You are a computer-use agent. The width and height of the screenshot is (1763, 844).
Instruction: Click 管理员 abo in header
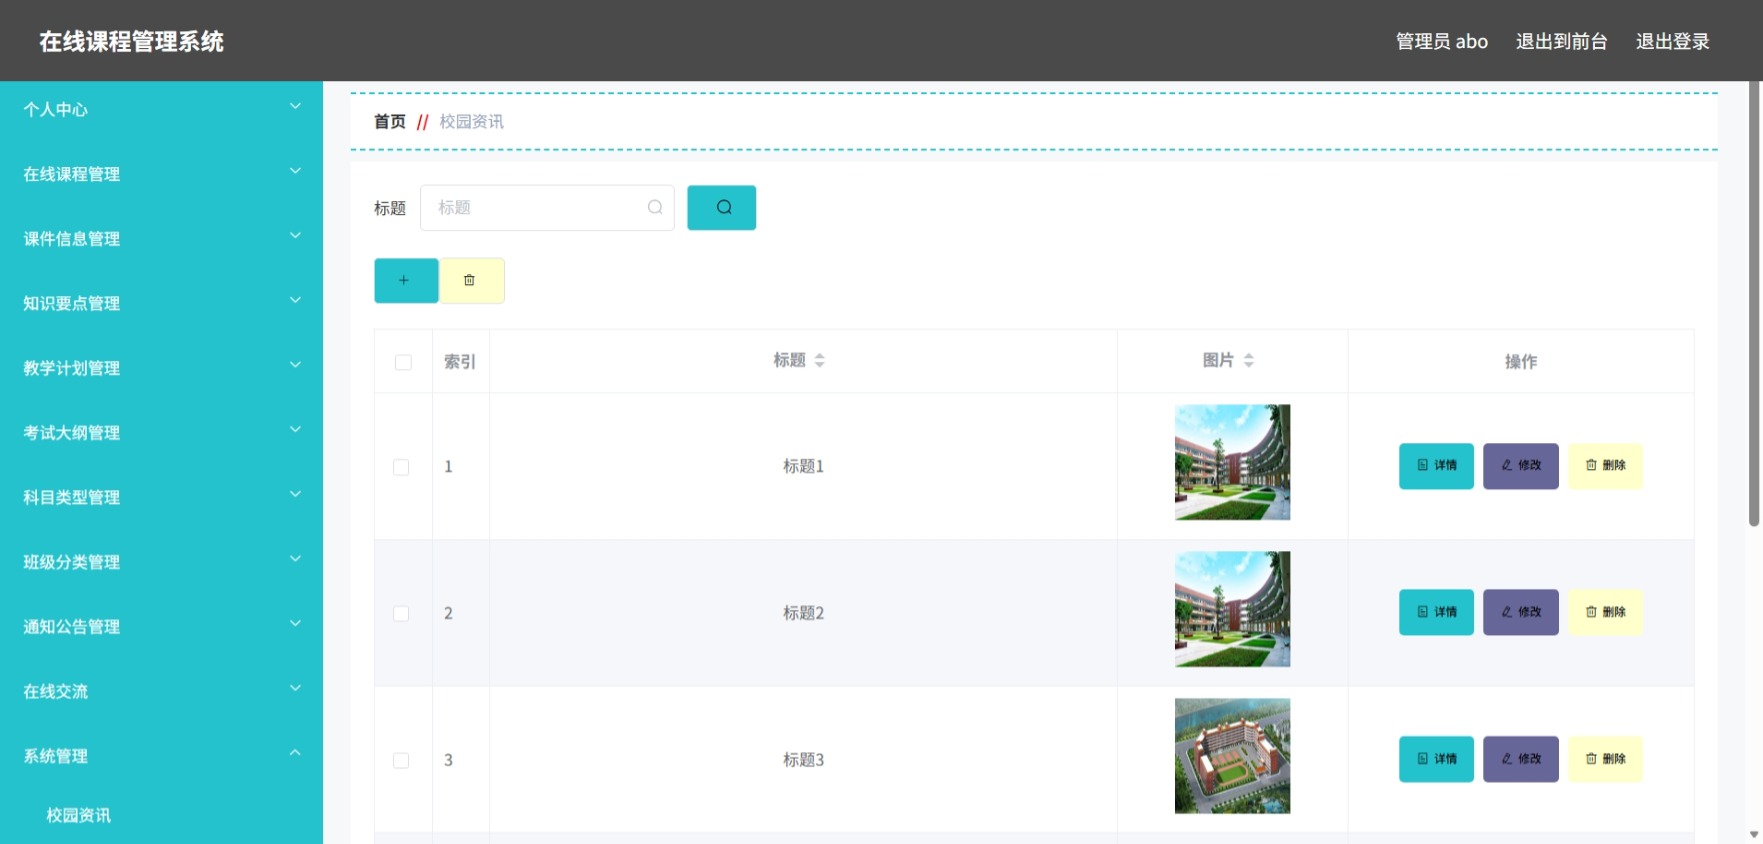tap(1441, 41)
